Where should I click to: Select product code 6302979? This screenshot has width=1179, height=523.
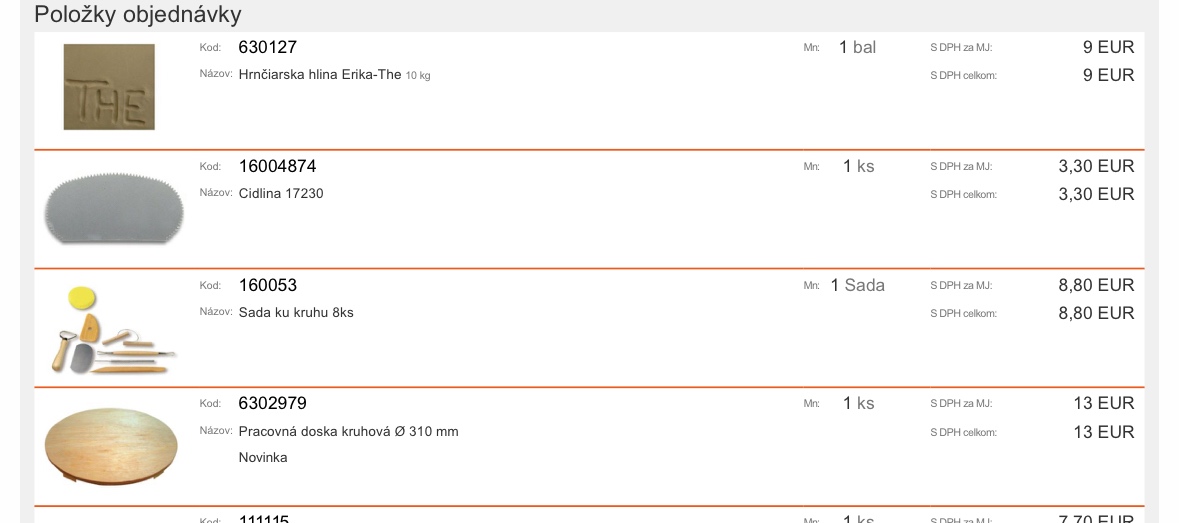point(273,404)
